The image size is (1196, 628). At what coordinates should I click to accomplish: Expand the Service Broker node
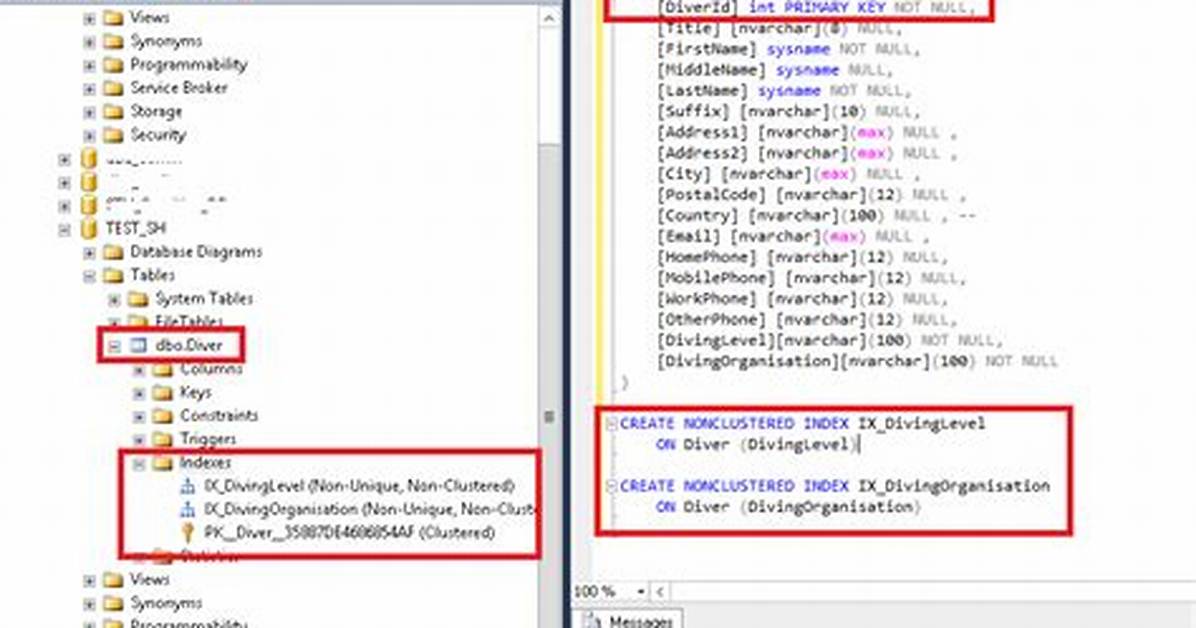(89, 89)
